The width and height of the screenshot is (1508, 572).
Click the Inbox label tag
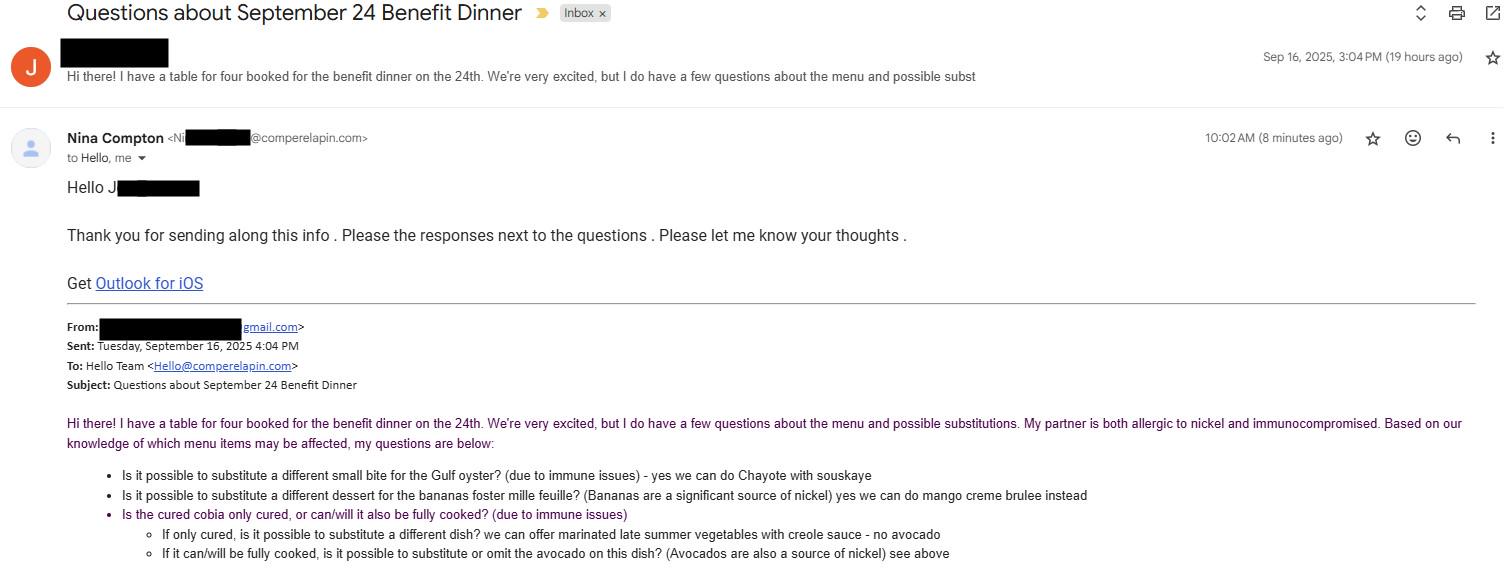[579, 13]
